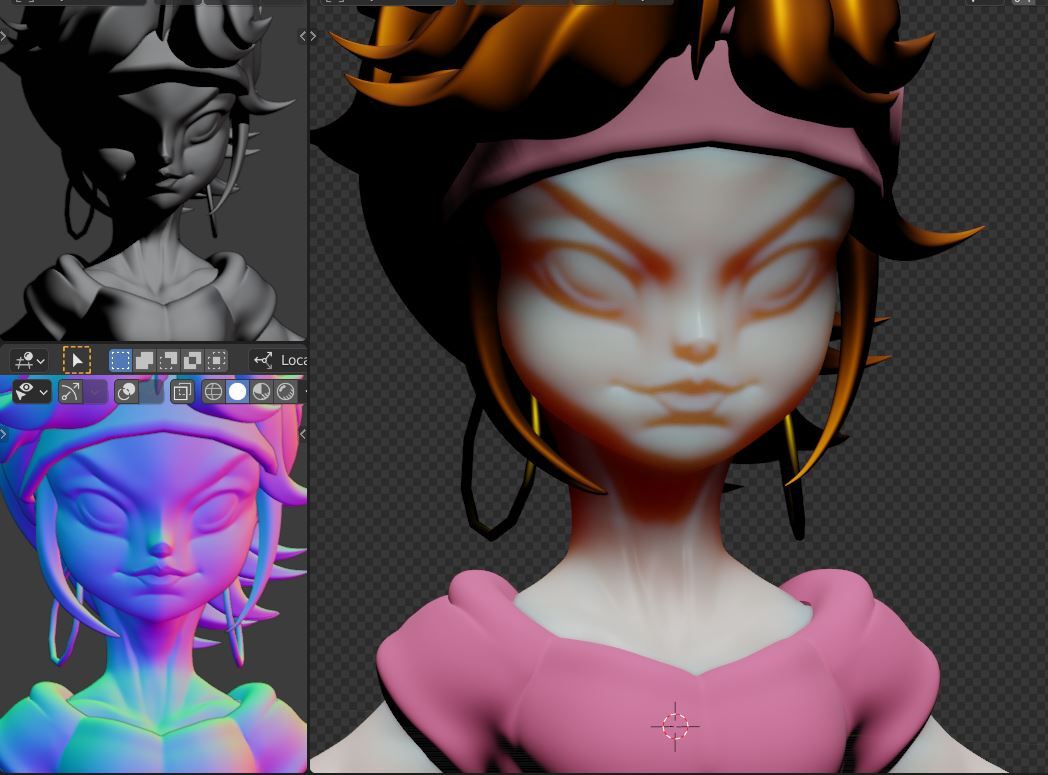Select Solid viewport shading mode
Viewport: 1048px width, 775px height.
[x=237, y=392]
